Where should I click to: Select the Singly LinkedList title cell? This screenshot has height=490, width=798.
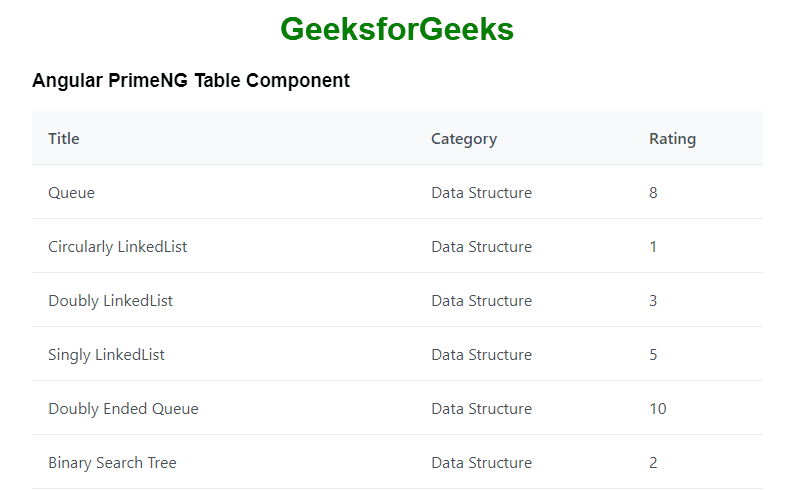pyautogui.click(x=107, y=355)
